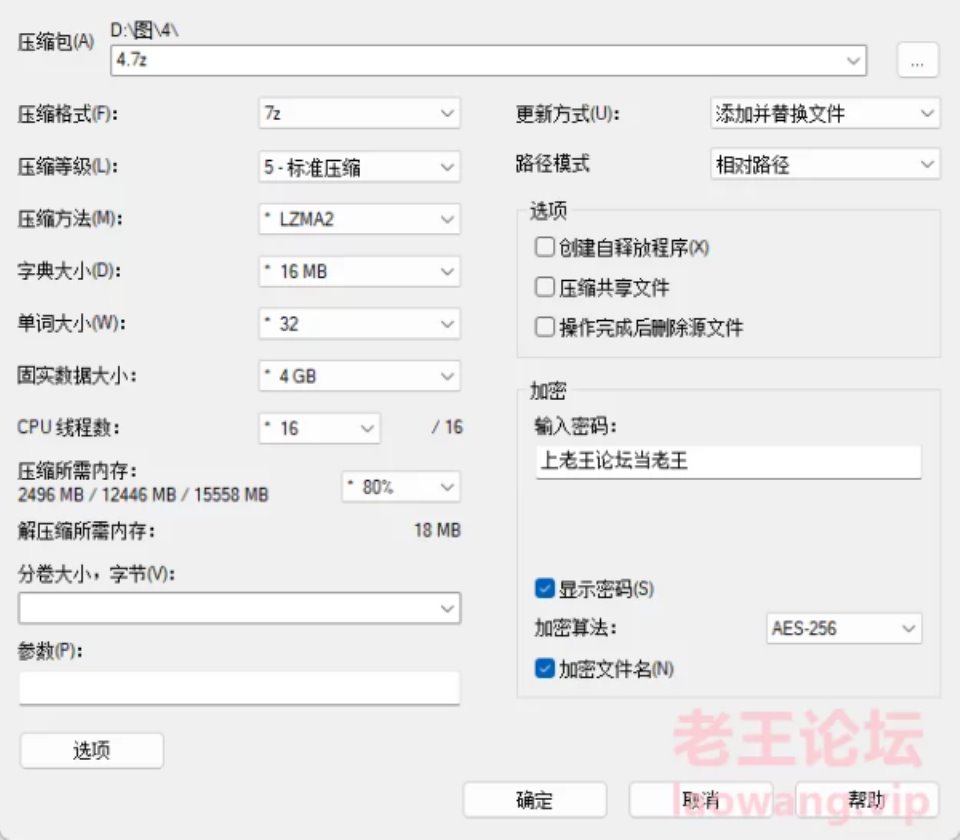Click the 确定 button
Viewport: 960px width, 840px height.
(534, 800)
